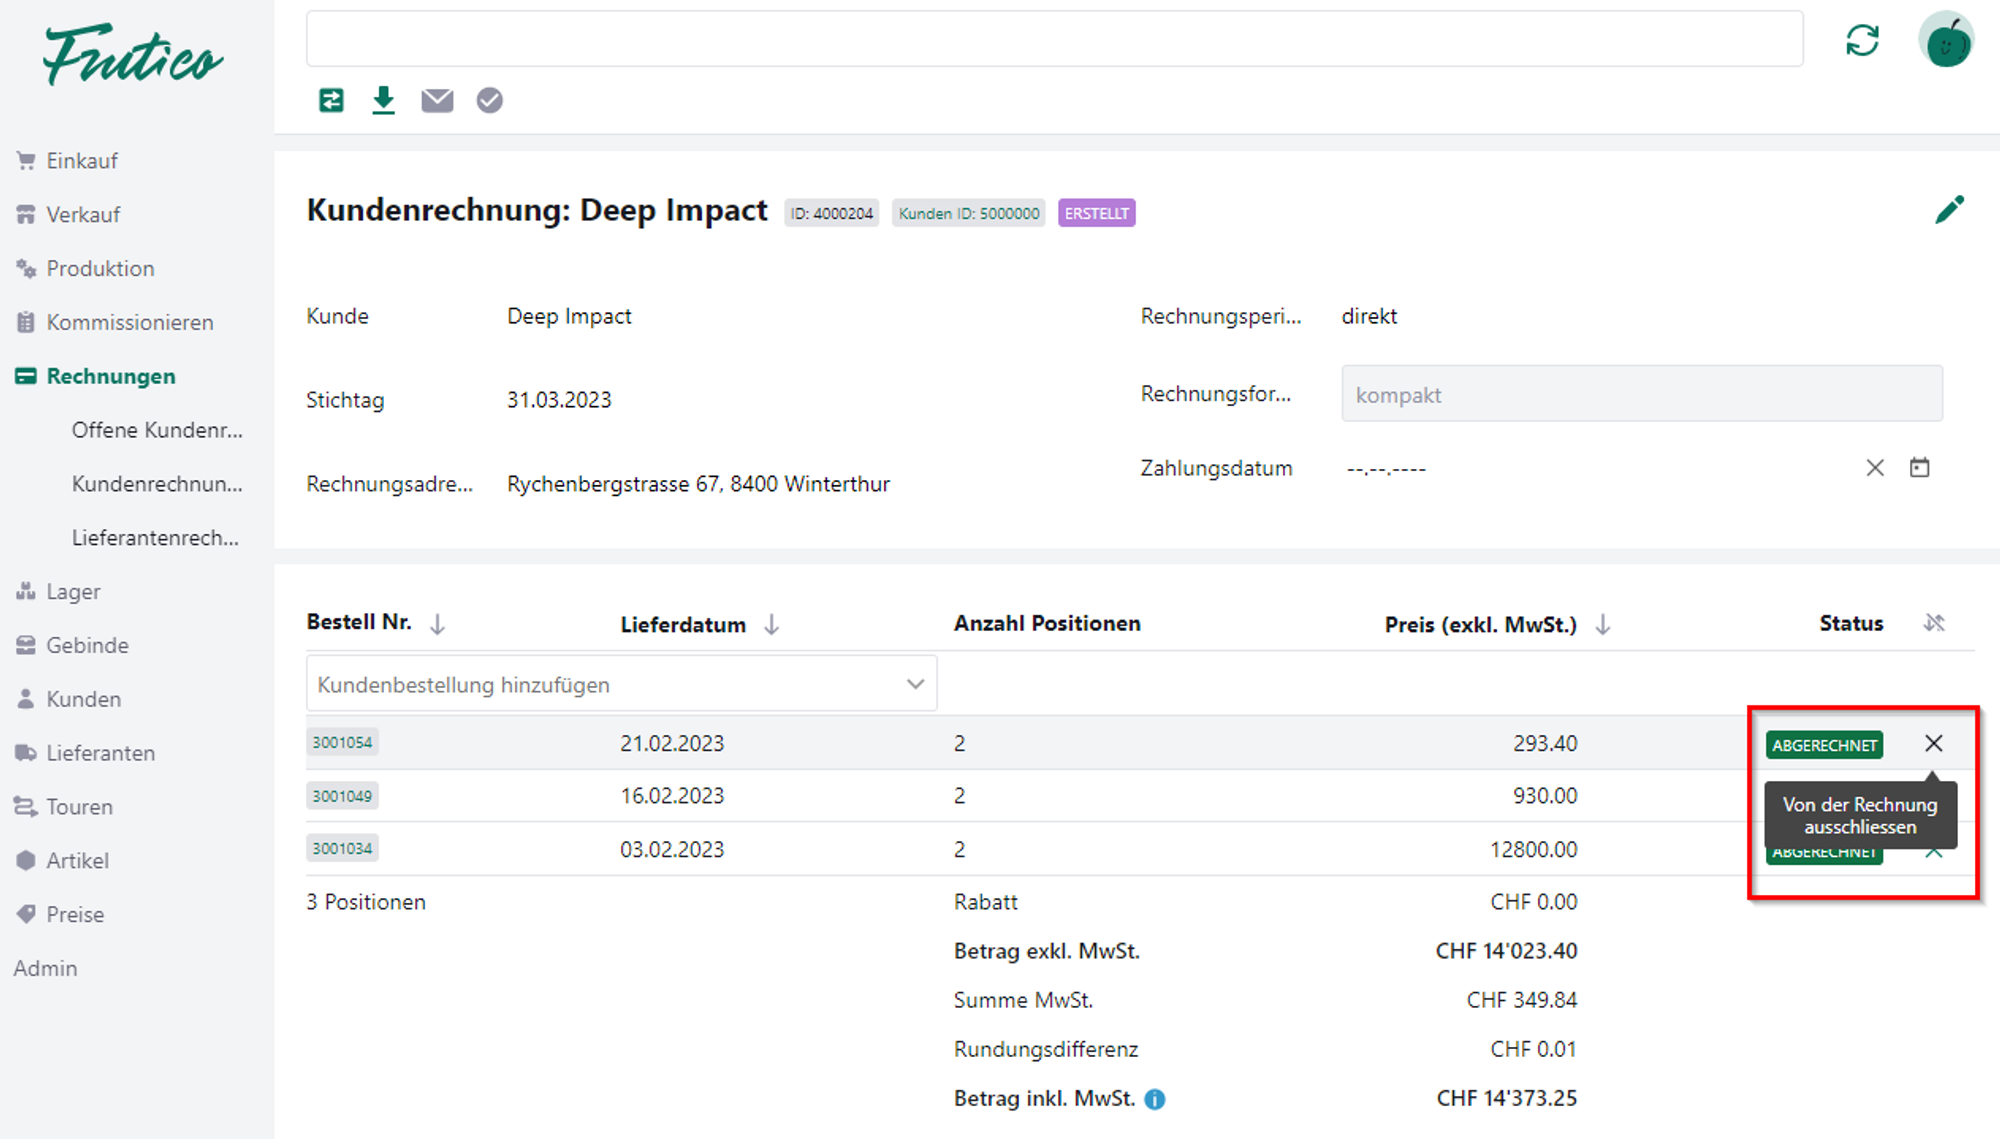Open the Zahlungsdatum calendar picker
This screenshot has height=1139, width=2000.
point(1919,468)
